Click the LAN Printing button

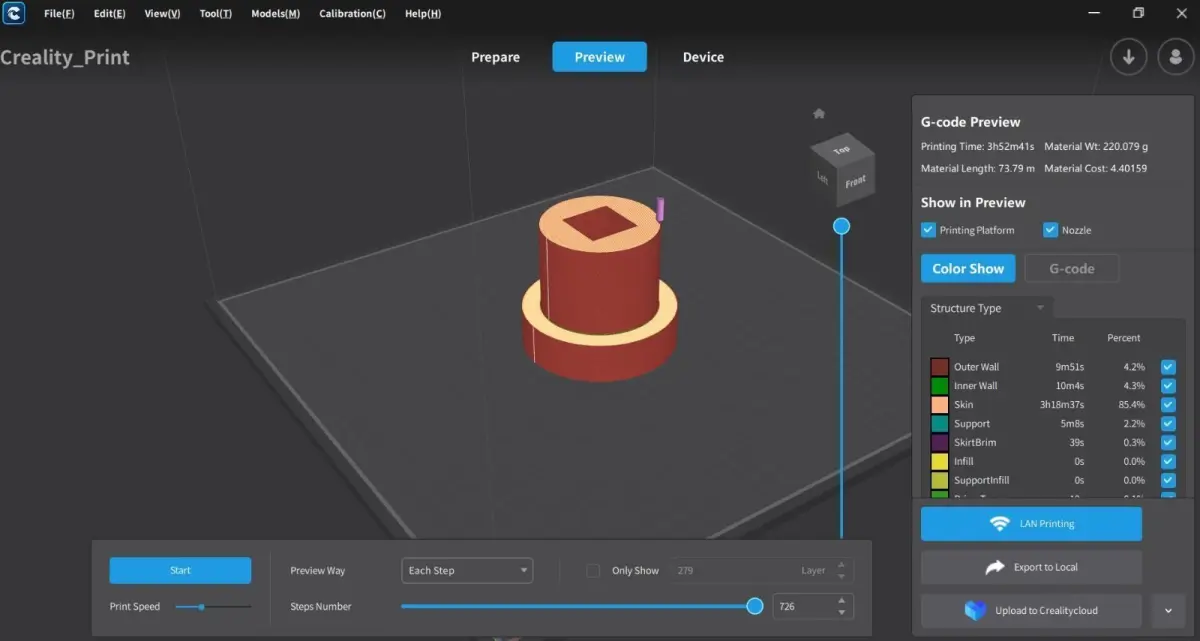coord(1031,524)
